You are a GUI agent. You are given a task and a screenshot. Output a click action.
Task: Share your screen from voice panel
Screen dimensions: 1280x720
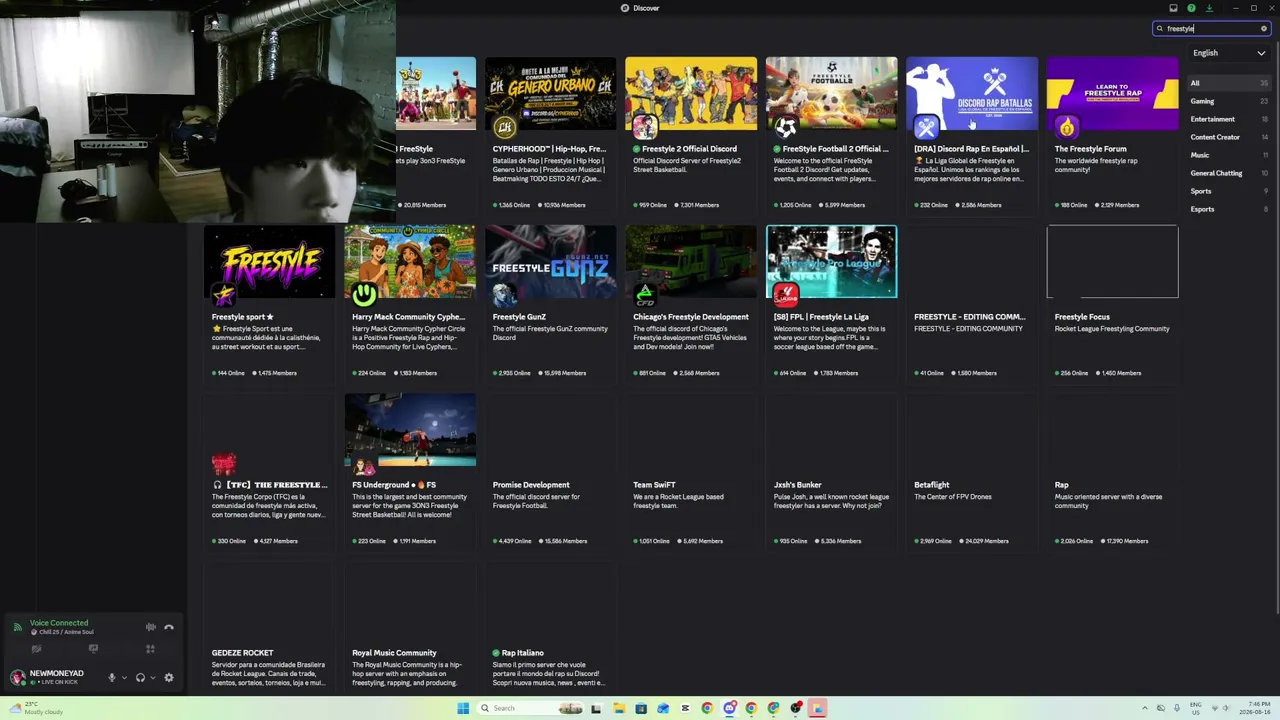pos(93,649)
